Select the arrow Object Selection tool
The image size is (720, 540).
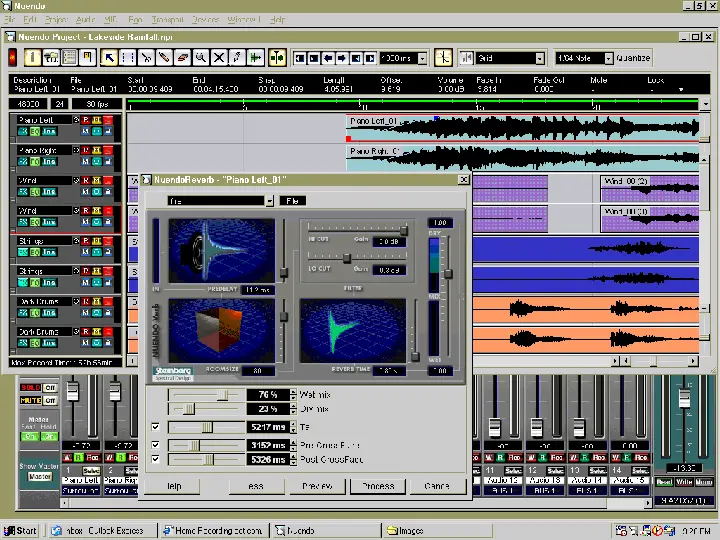click(x=109, y=58)
